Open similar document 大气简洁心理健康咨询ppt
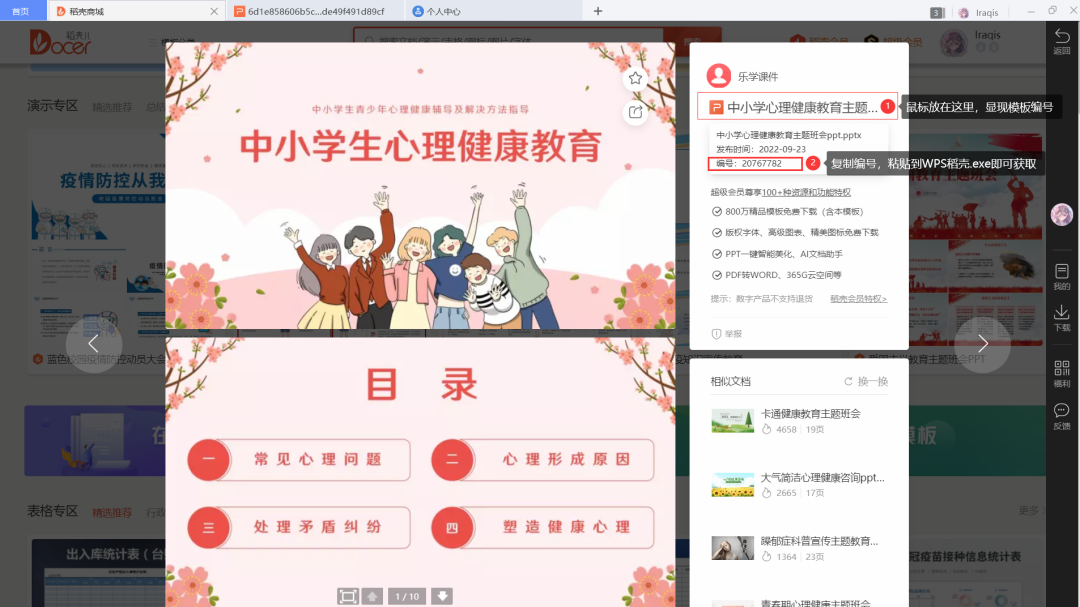1080x607 pixels. click(822, 477)
